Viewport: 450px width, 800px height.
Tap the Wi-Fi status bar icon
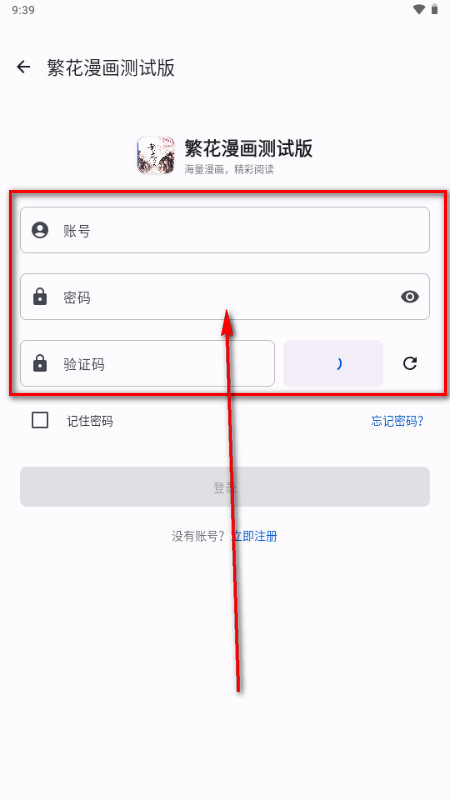(x=419, y=9)
